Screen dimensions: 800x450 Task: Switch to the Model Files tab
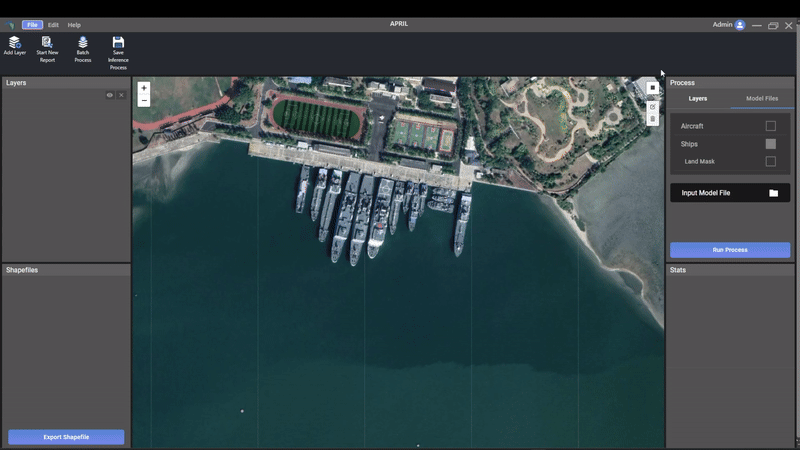pyautogui.click(x=762, y=99)
